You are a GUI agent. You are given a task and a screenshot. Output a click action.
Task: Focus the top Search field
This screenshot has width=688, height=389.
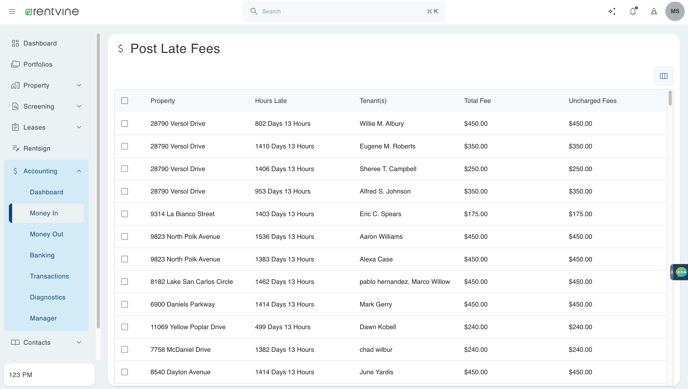coord(343,11)
